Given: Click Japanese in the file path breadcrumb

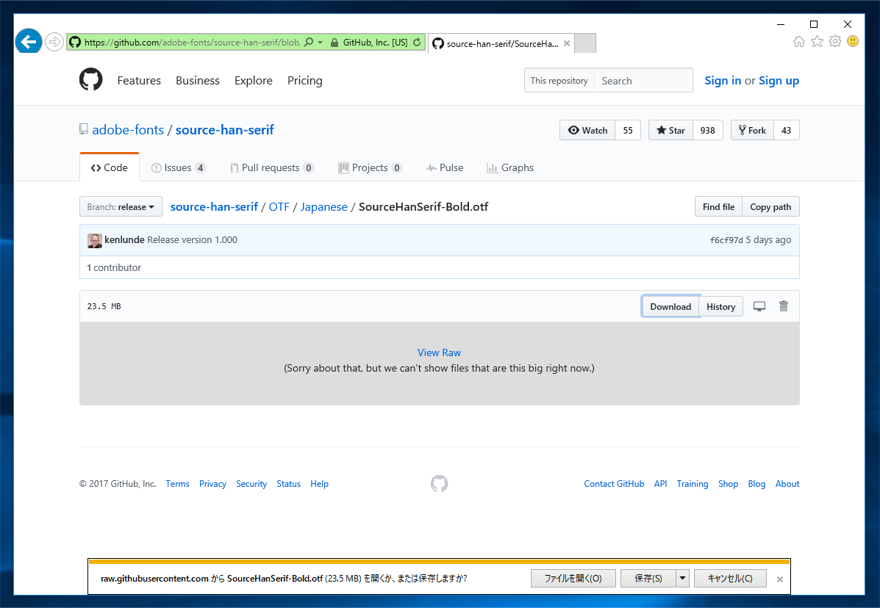Looking at the screenshot, I should point(324,207).
